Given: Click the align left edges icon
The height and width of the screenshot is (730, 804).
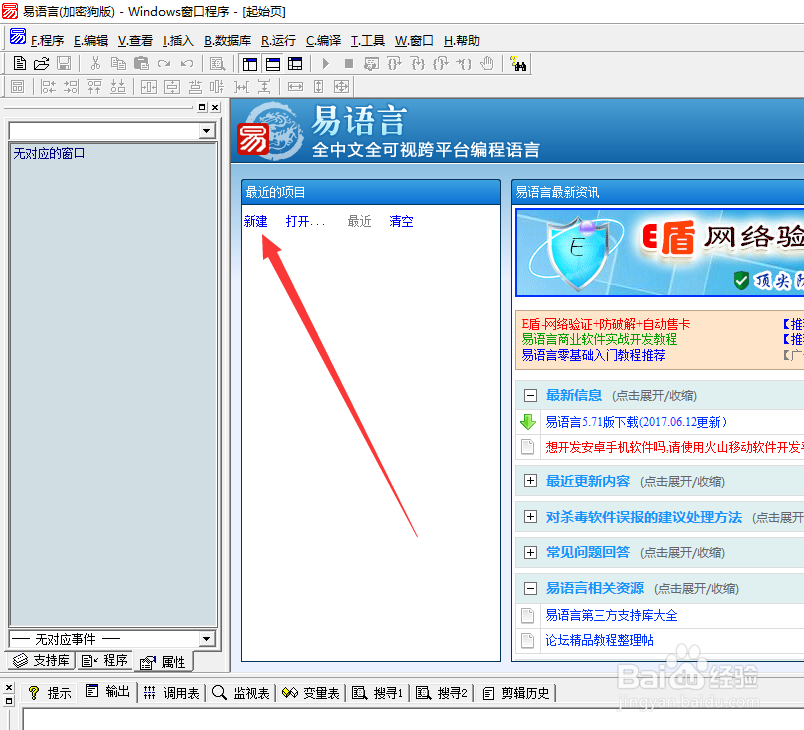Looking at the screenshot, I should pyautogui.click(x=48, y=87).
